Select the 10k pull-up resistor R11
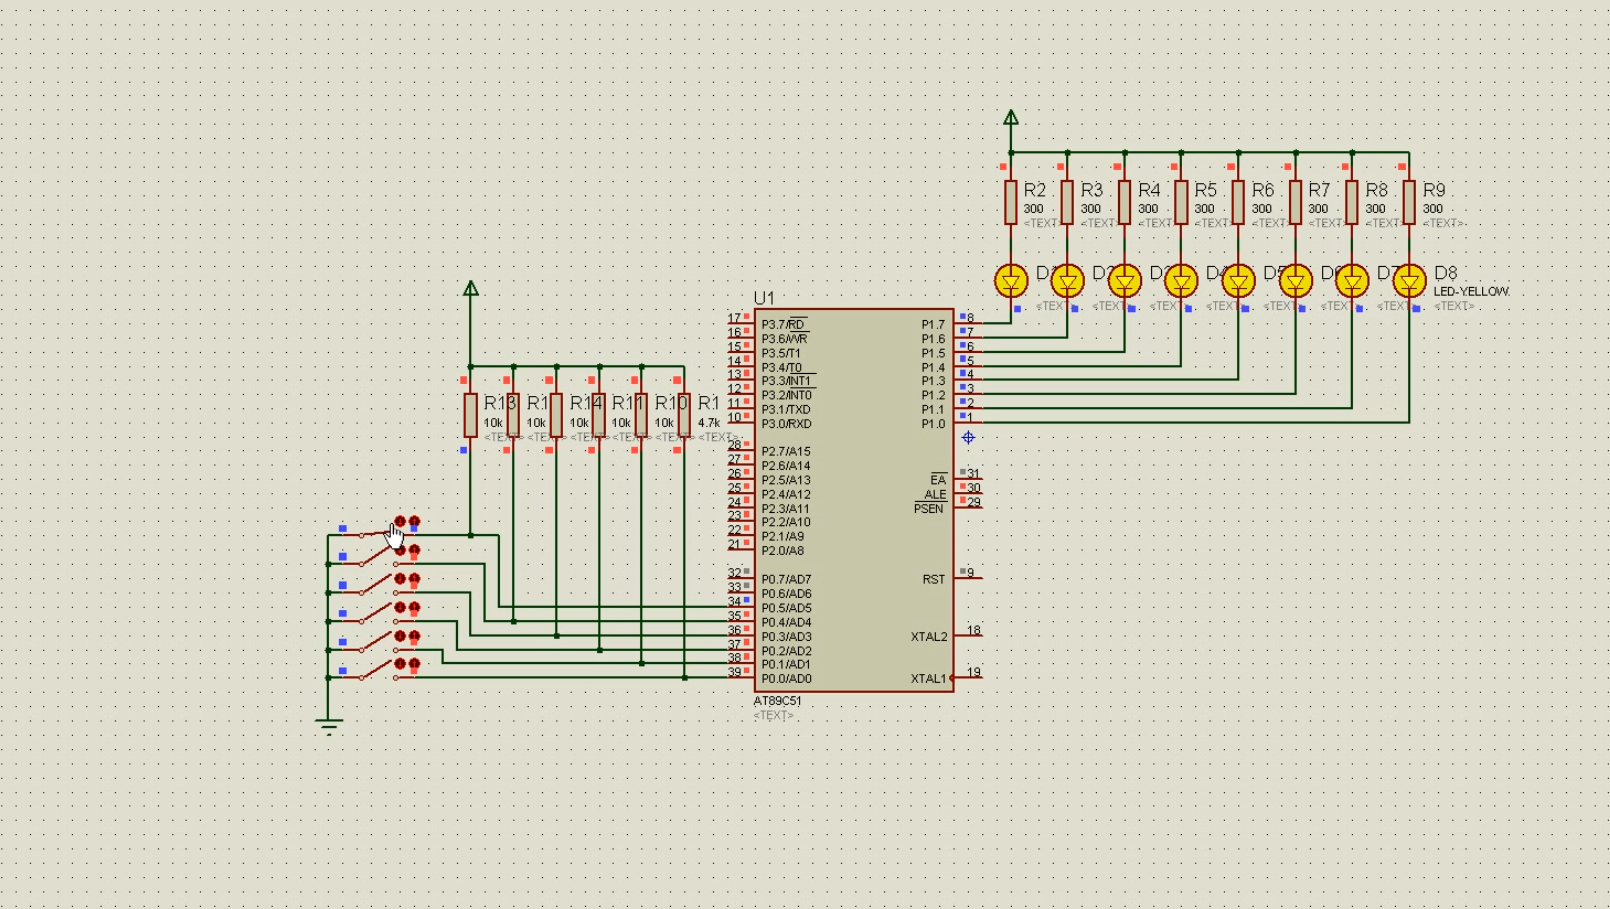Screen dimensions: 1610x909 coord(599,415)
